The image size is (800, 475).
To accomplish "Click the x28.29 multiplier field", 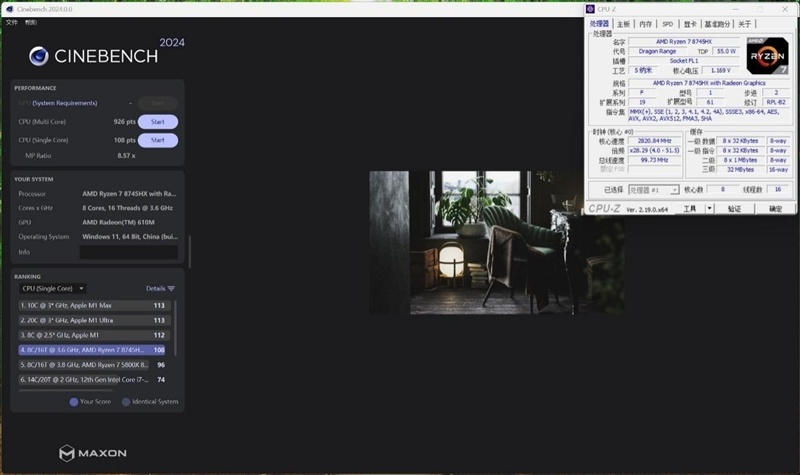I will click(654, 151).
